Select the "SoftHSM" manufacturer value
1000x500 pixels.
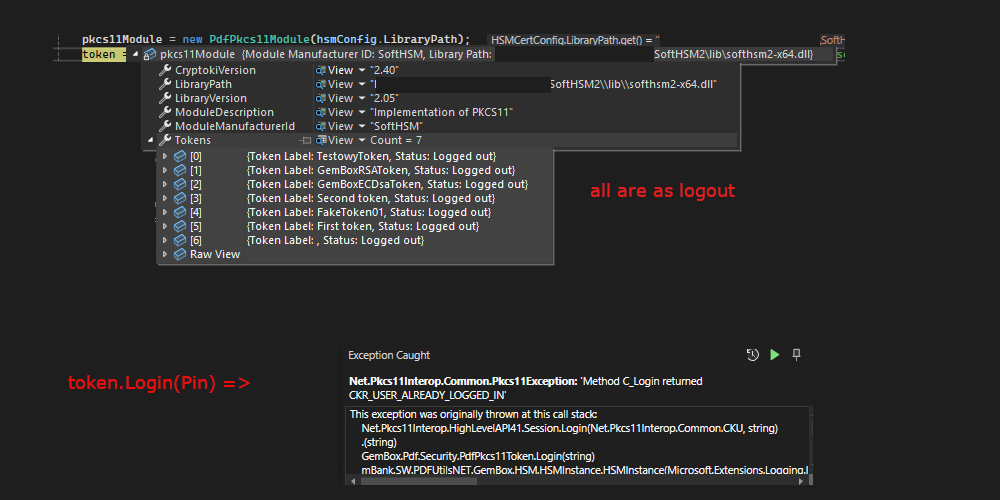click(x=397, y=126)
